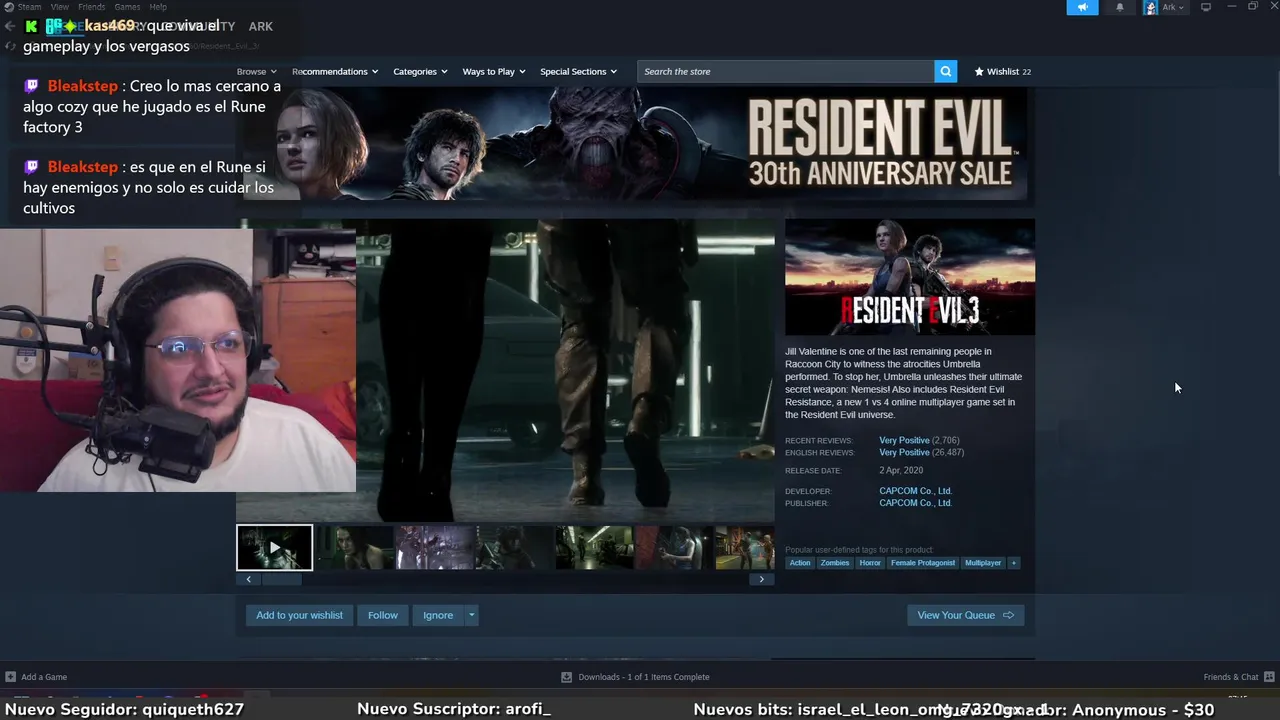
Task: Click the Add a Game plus icon
Action: click(x=10, y=677)
